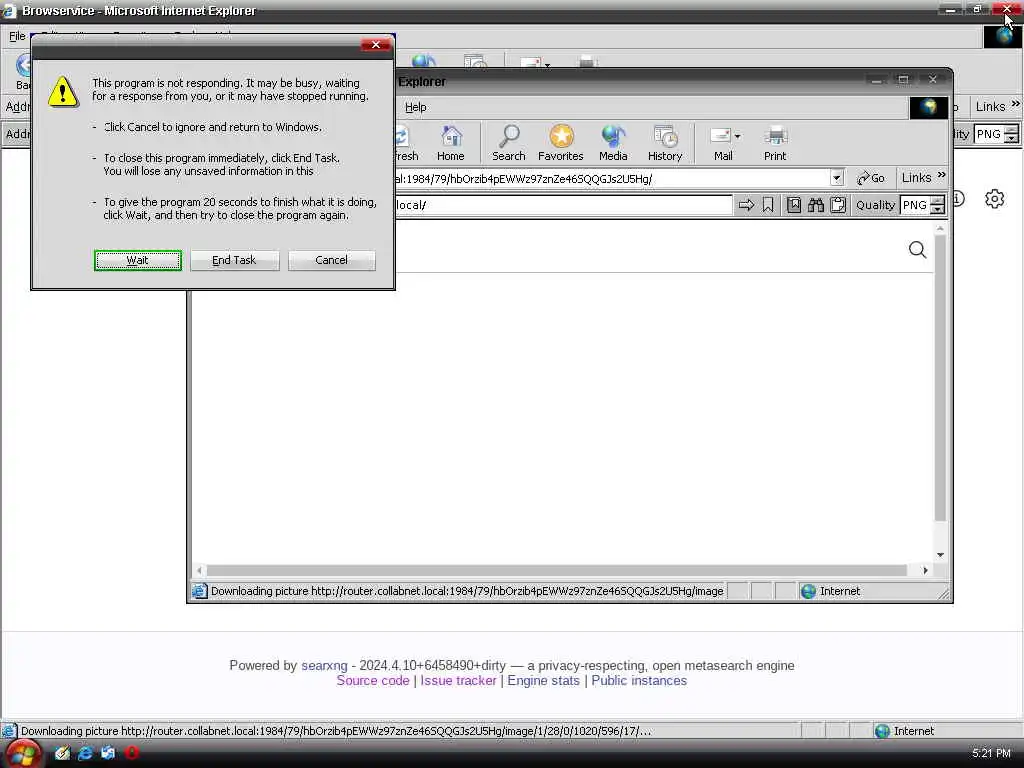The image size is (1024, 768).
Task: Click Home icon in front Explorer window
Action: (451, 143)
